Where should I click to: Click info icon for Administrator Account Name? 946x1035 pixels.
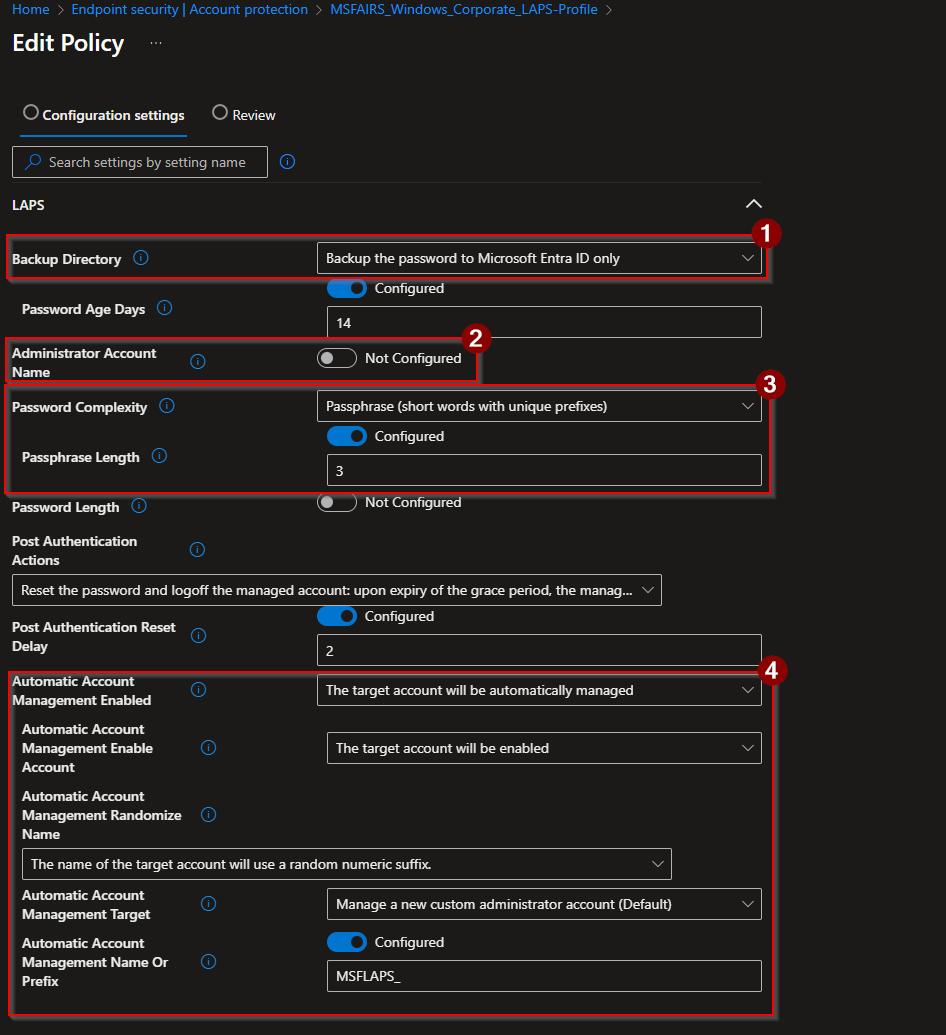(198, 362)
